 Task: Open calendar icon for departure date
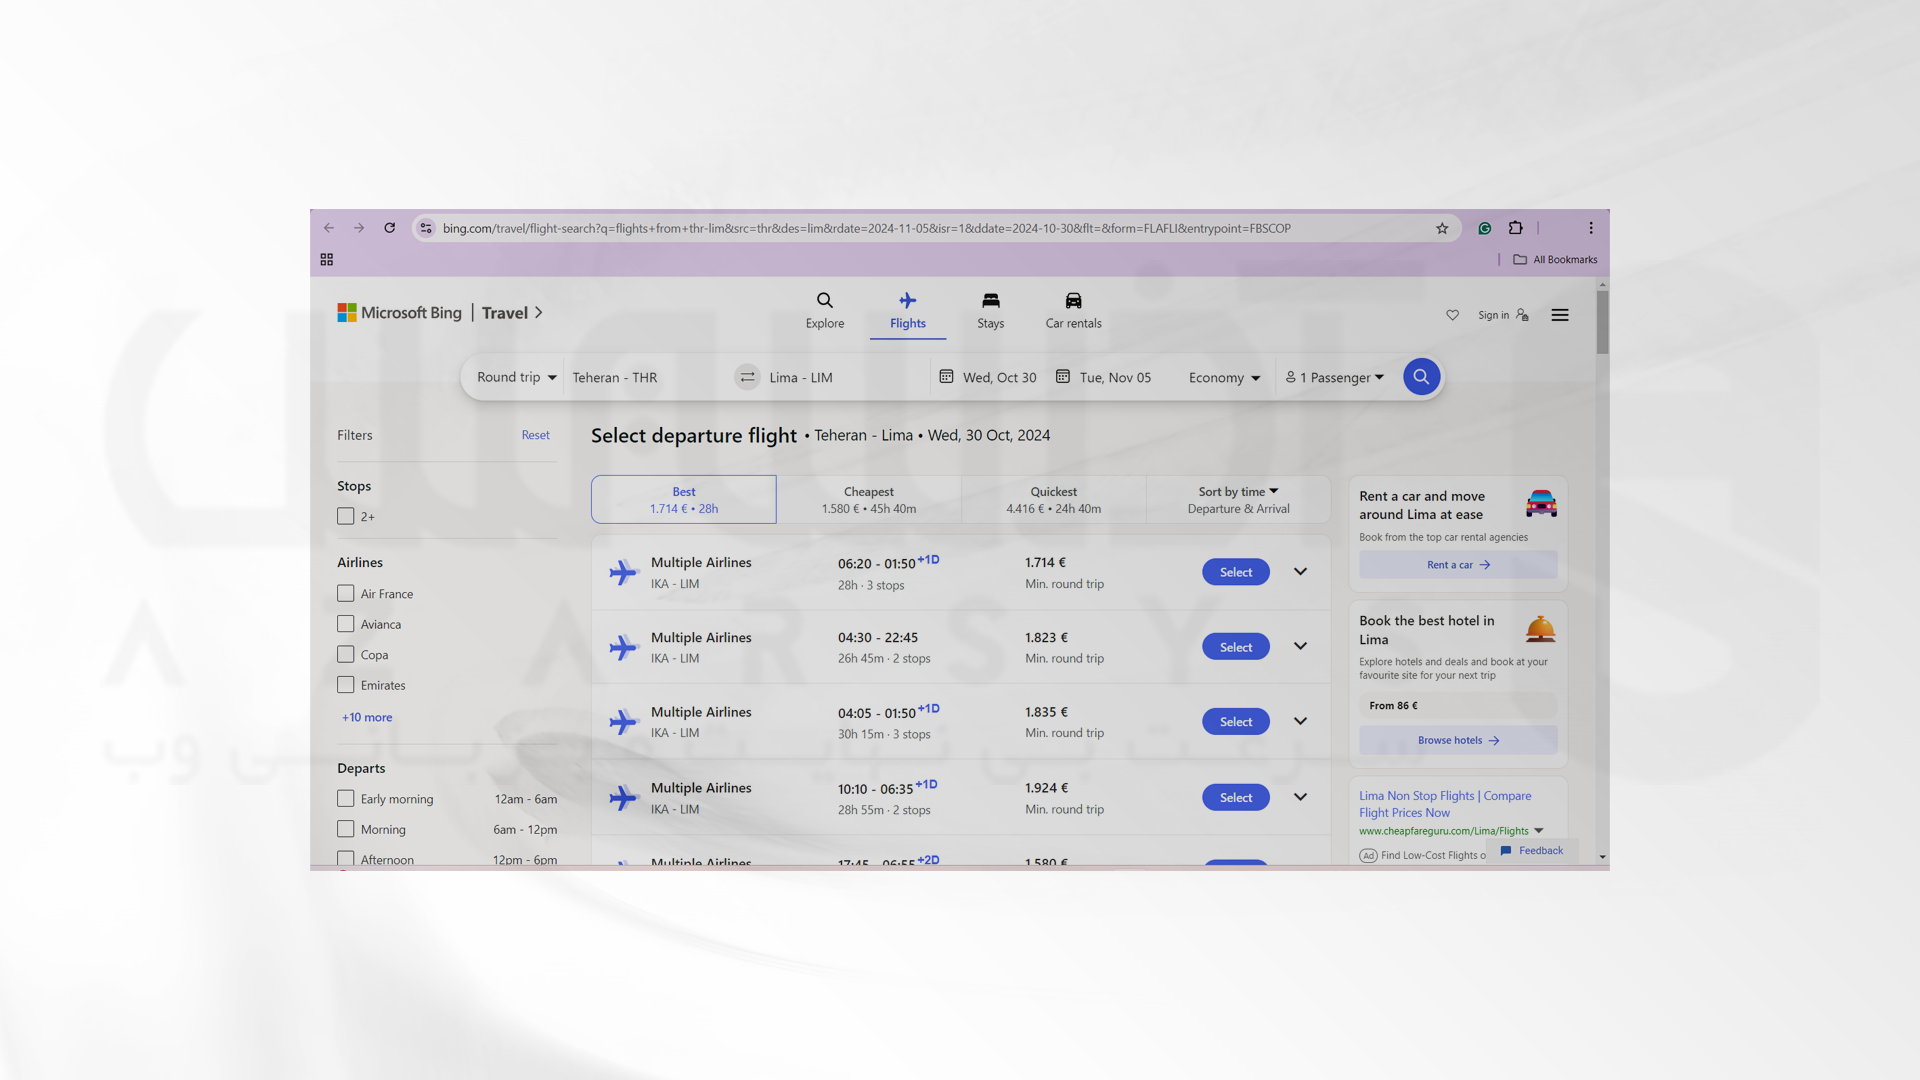[x=946, y=377]
